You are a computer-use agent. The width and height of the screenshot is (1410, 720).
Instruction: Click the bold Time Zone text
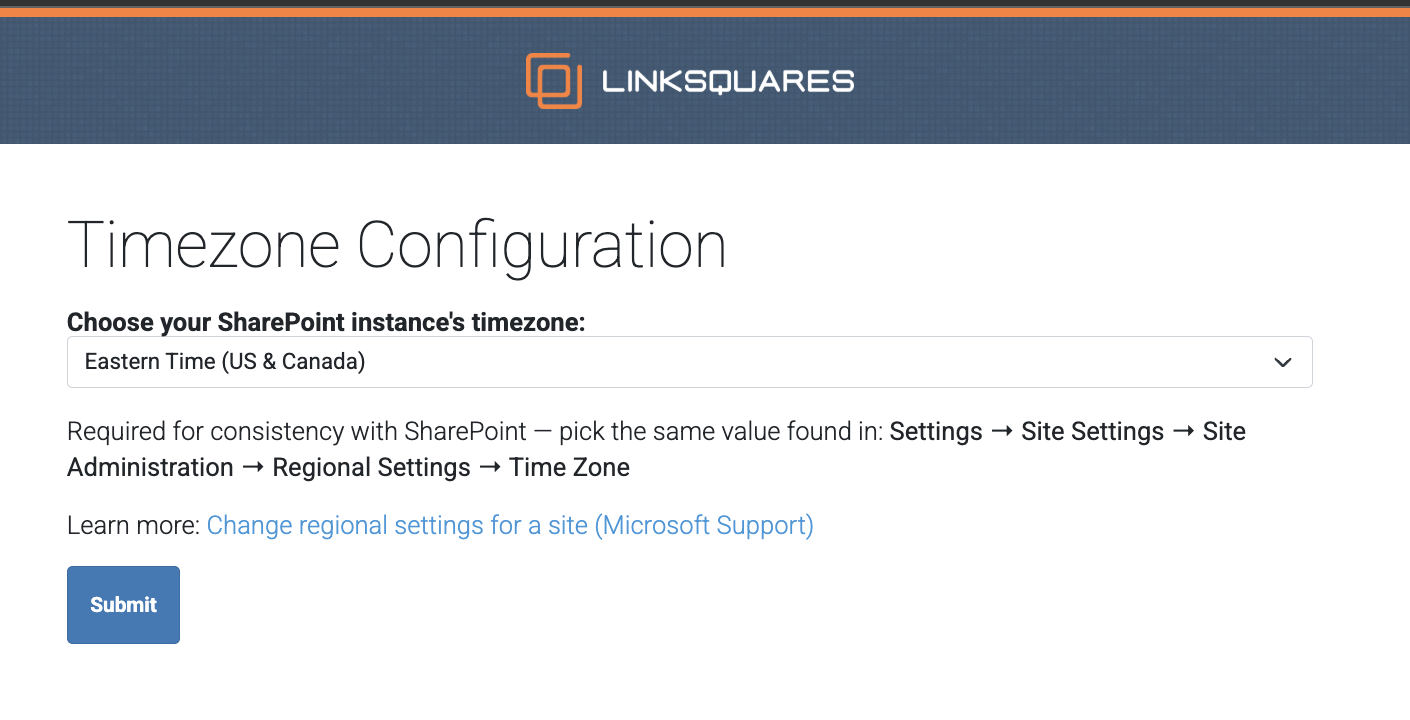click(x=569, y=468)
